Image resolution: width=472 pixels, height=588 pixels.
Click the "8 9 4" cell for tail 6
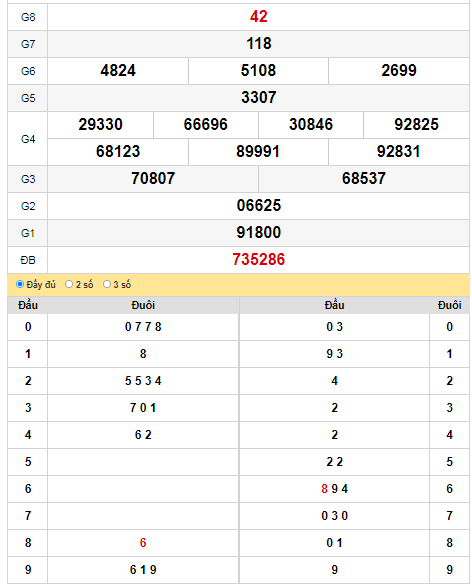[334, 489]
